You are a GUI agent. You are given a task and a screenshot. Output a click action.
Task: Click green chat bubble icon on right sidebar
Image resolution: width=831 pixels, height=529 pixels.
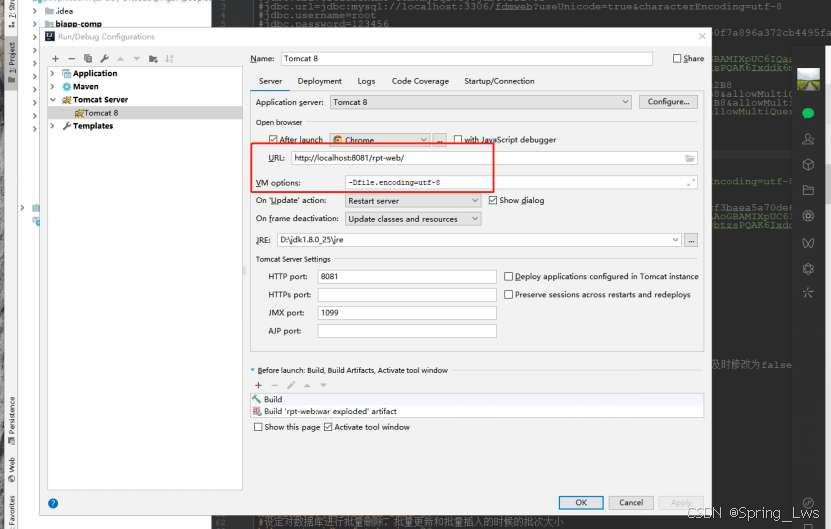pyautogui.click(x=808, y=113)
